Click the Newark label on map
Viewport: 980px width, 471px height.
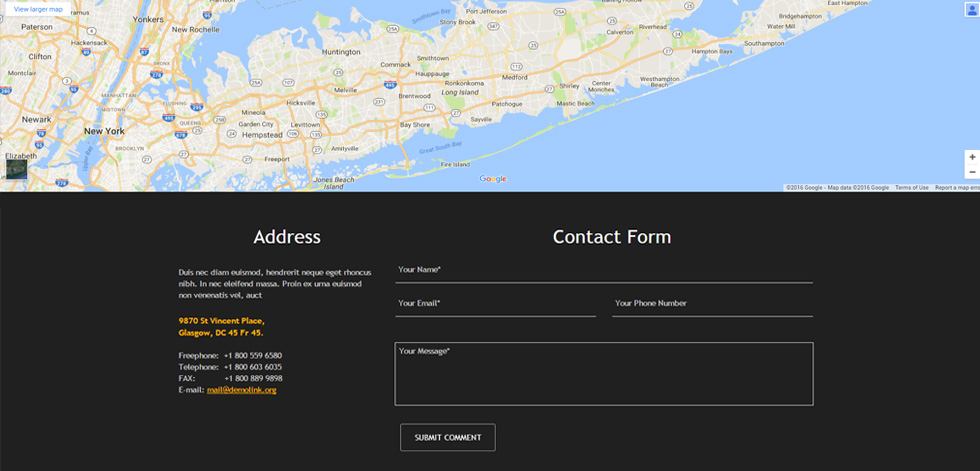pos(36,119)
